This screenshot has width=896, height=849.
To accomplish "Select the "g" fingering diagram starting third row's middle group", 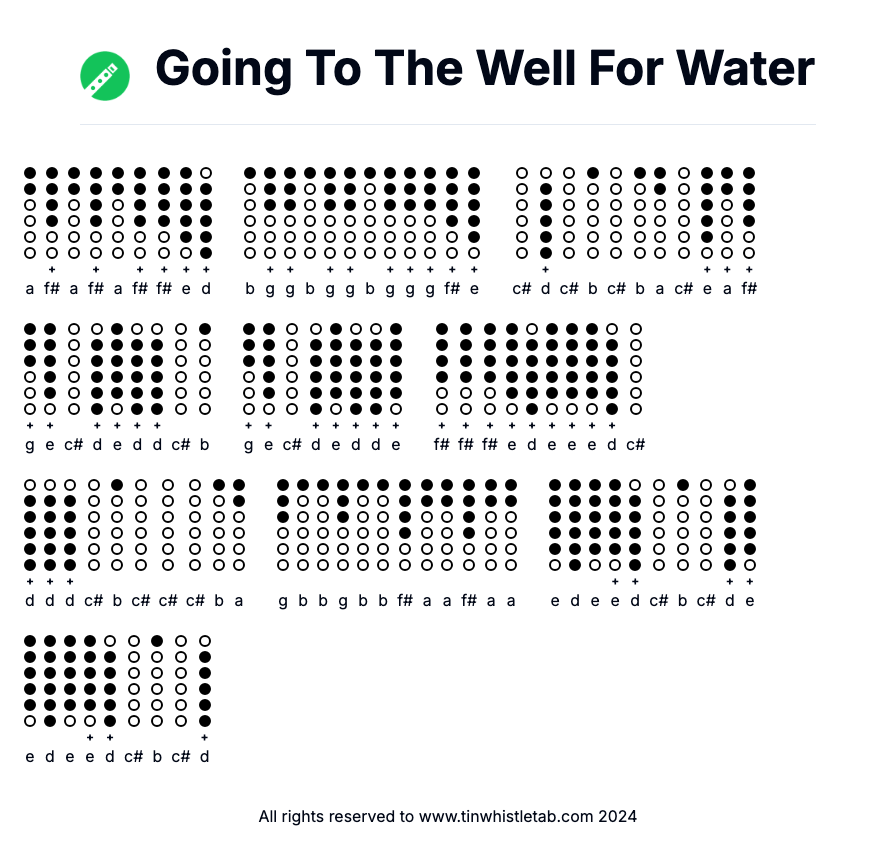I will coord(283,524).
